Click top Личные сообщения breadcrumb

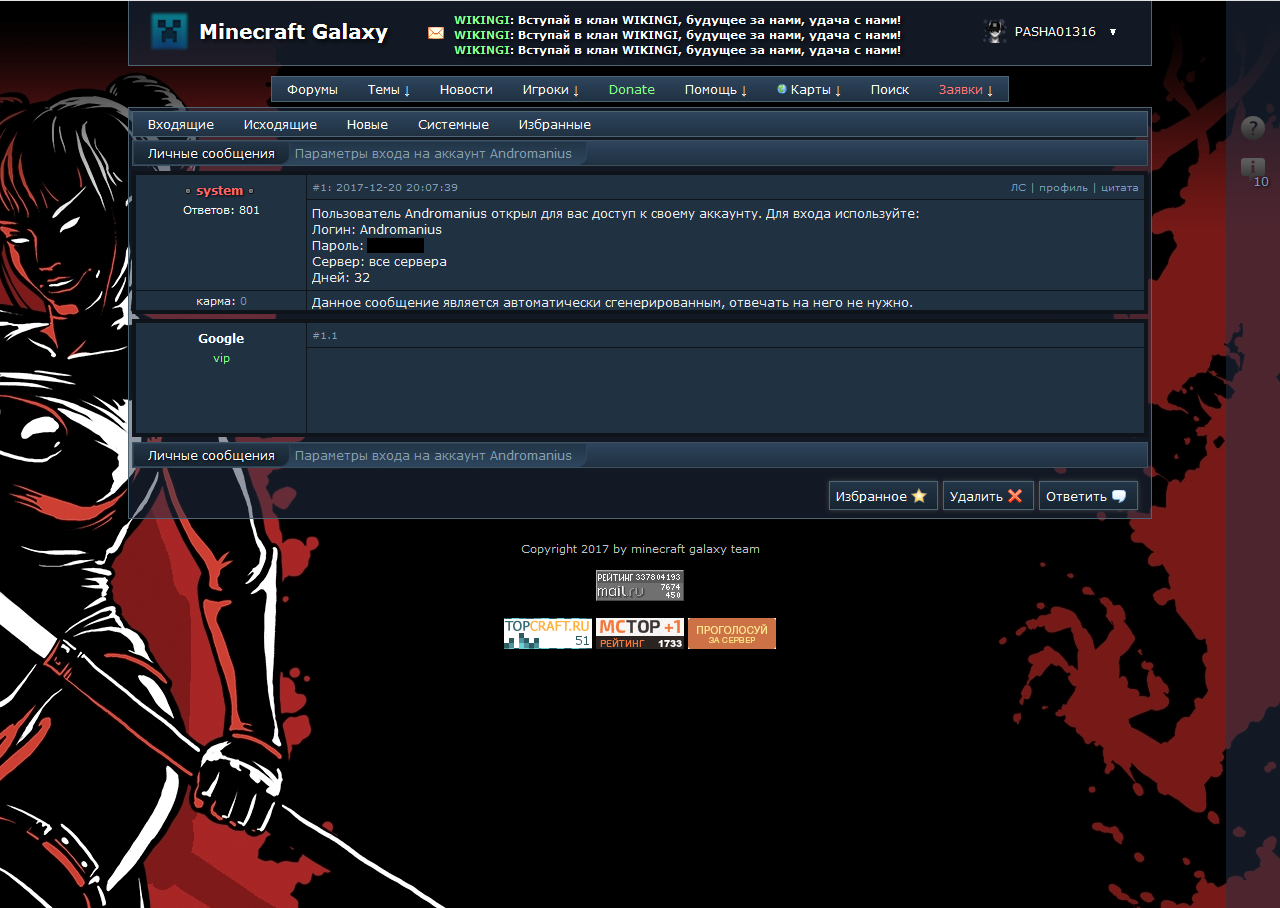click(x=211, y=153)
